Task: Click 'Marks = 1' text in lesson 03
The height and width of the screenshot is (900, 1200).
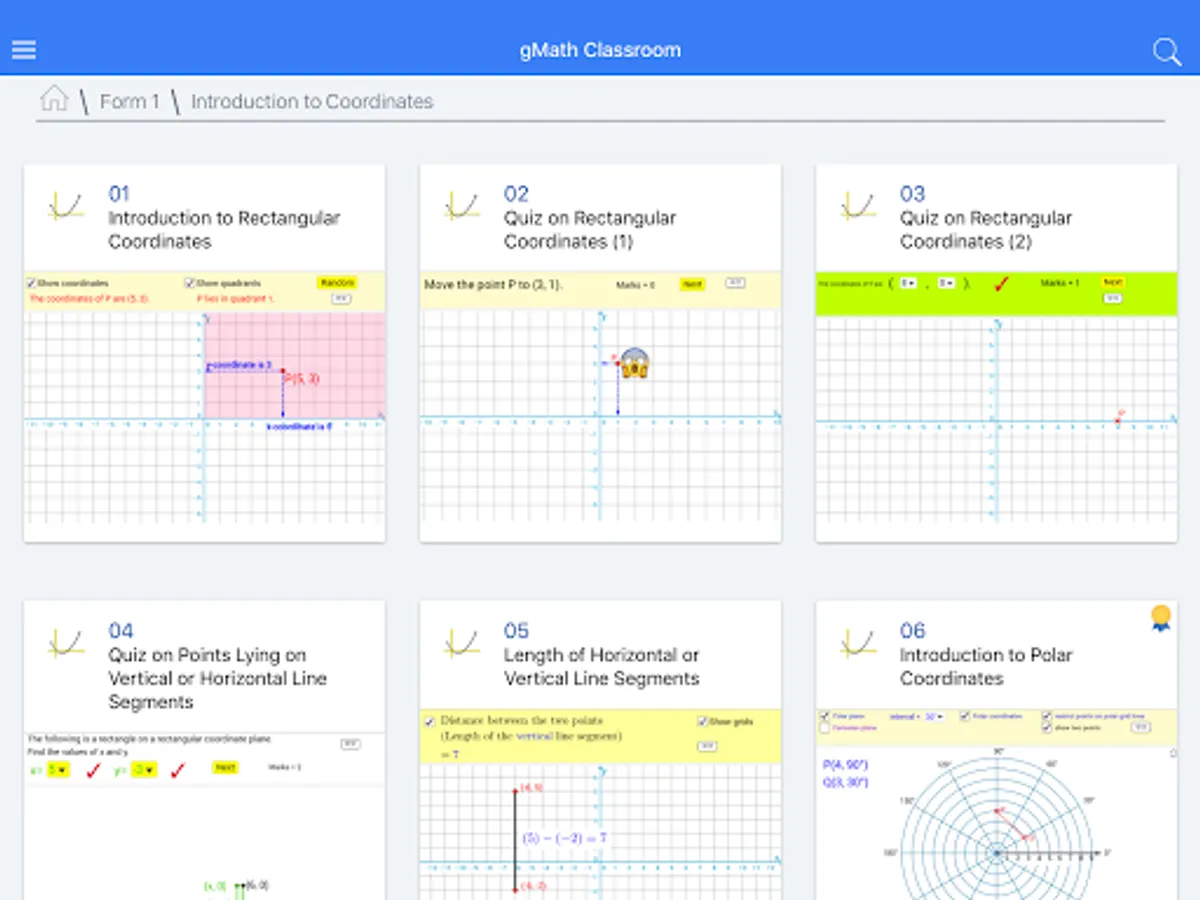Action: point(1059,284)
